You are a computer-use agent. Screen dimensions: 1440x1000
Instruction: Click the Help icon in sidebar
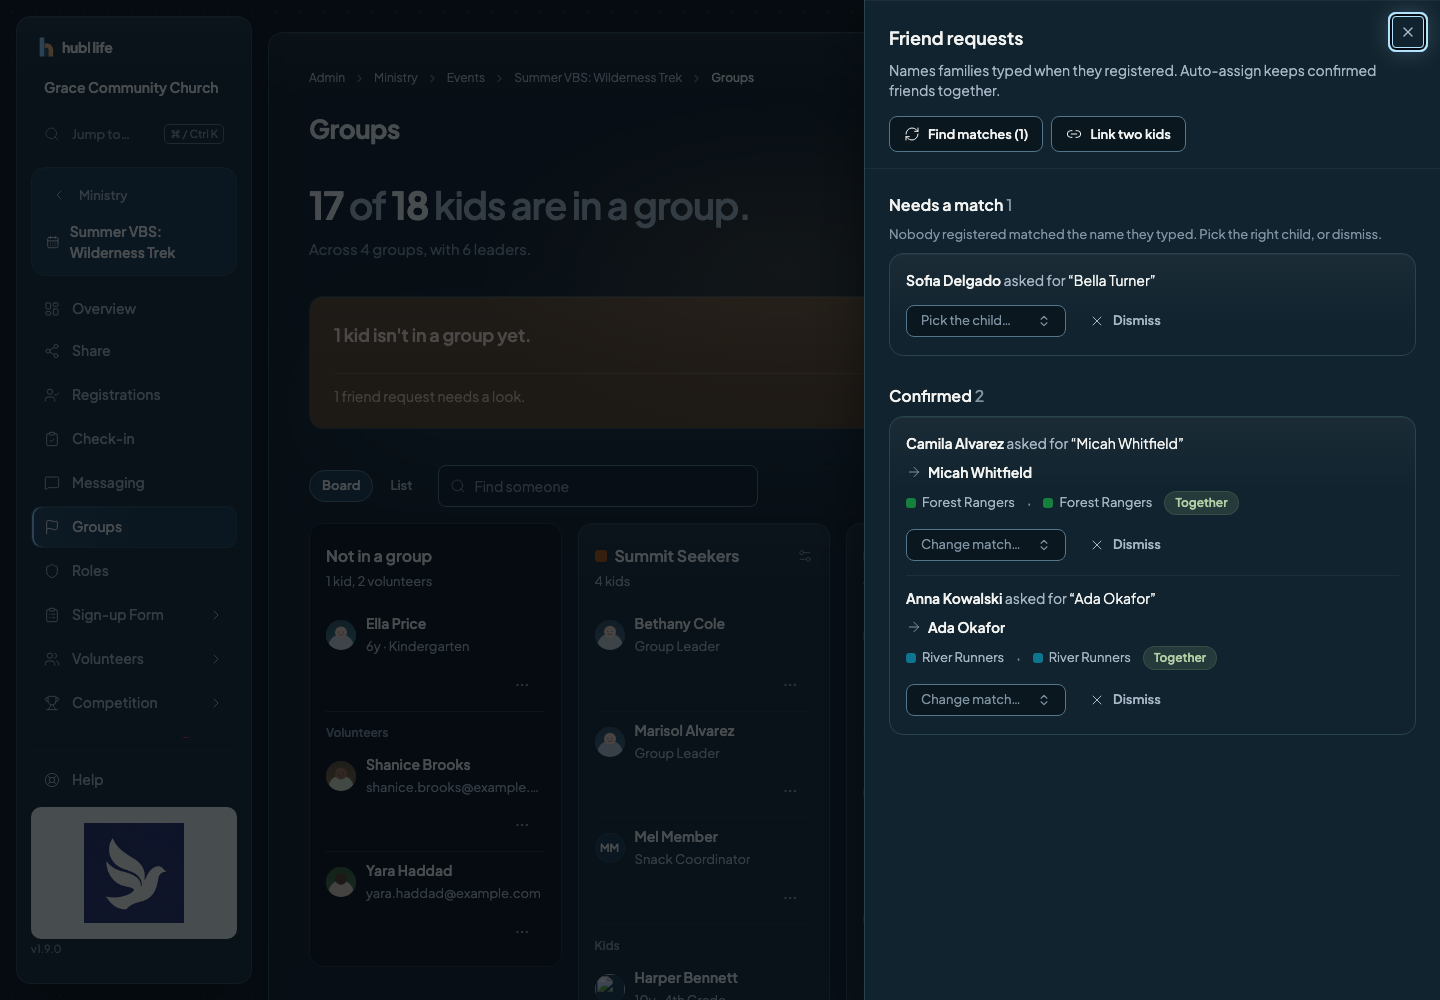pyautogui.click(x=52, y=780)
